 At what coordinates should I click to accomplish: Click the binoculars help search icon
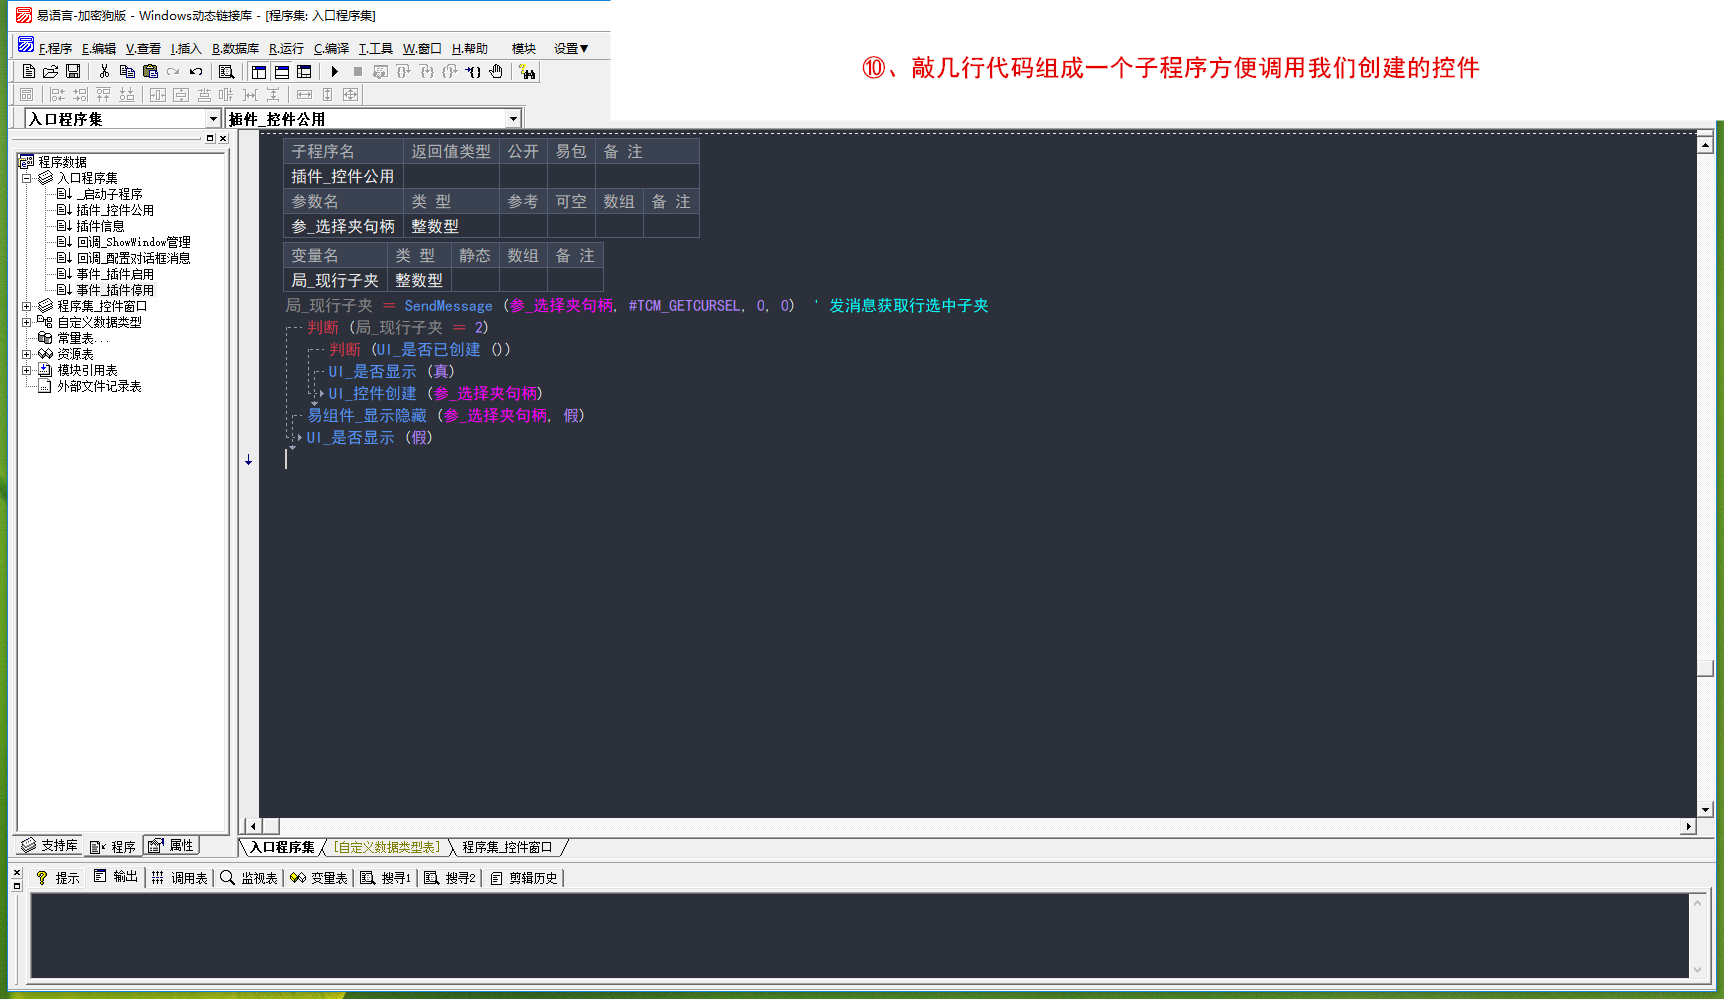(x=527, y=72)
